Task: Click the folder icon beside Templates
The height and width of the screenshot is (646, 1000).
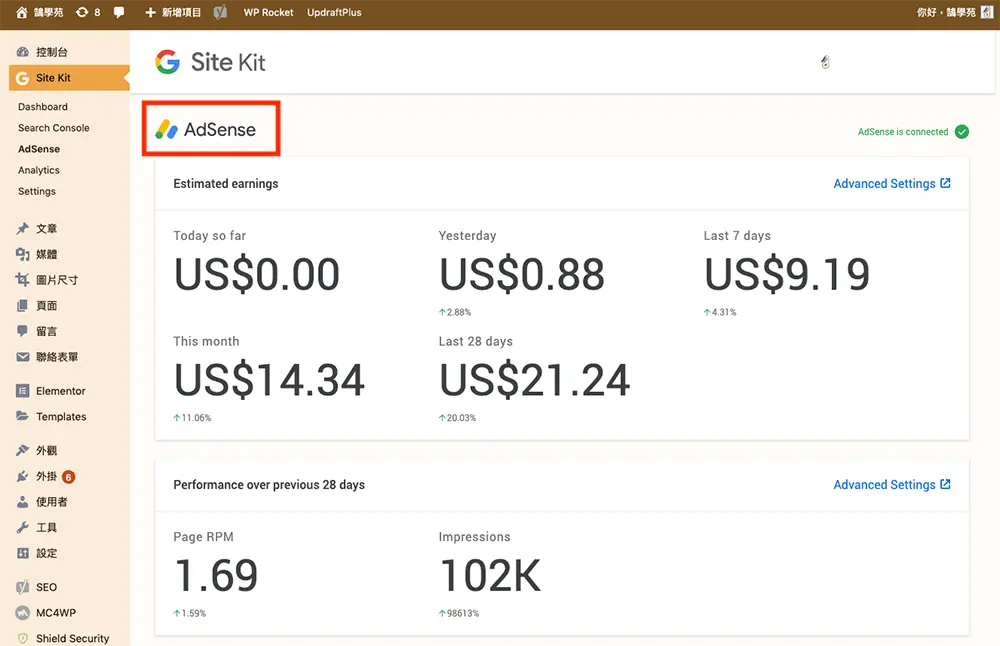Action: click(22, 416)
